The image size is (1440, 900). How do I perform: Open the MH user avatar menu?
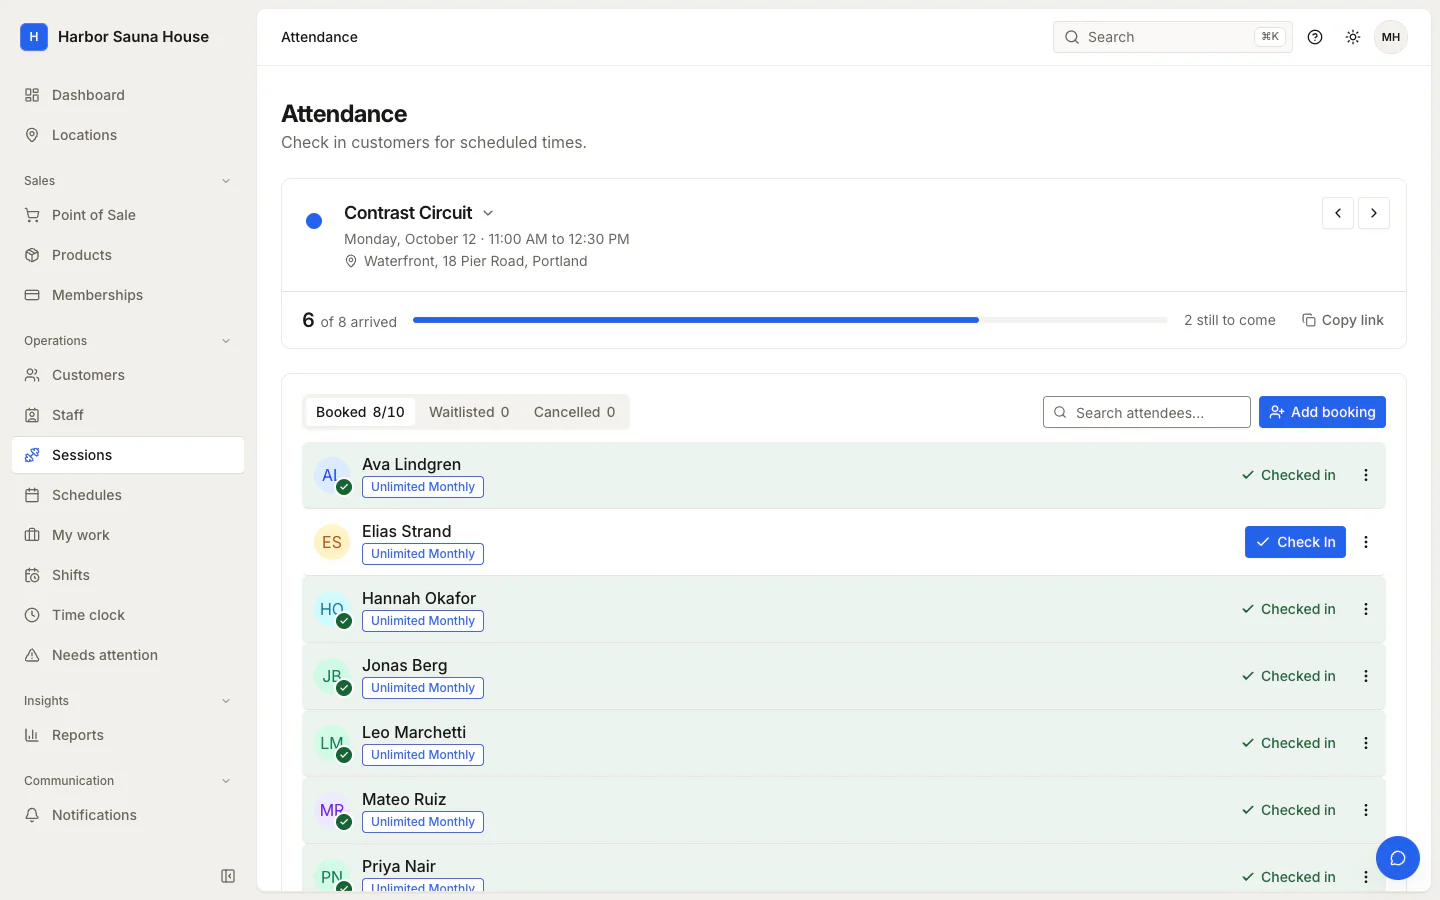click(1391, 37)
